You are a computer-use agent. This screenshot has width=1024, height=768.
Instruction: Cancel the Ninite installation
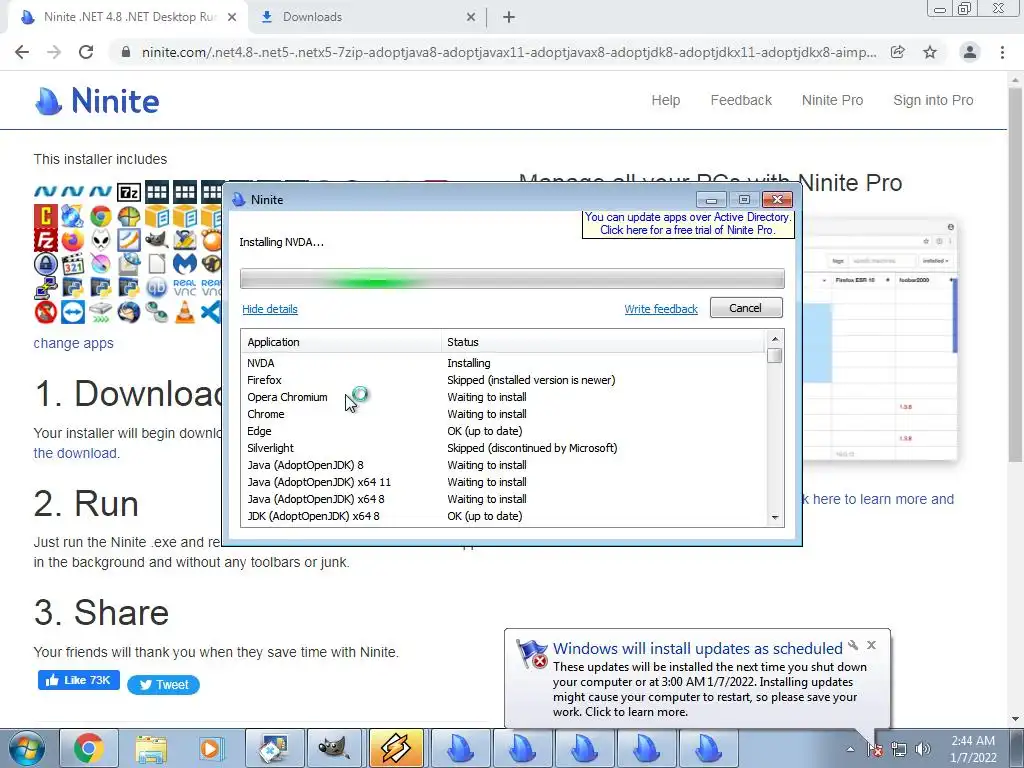[x=745, y=308]
